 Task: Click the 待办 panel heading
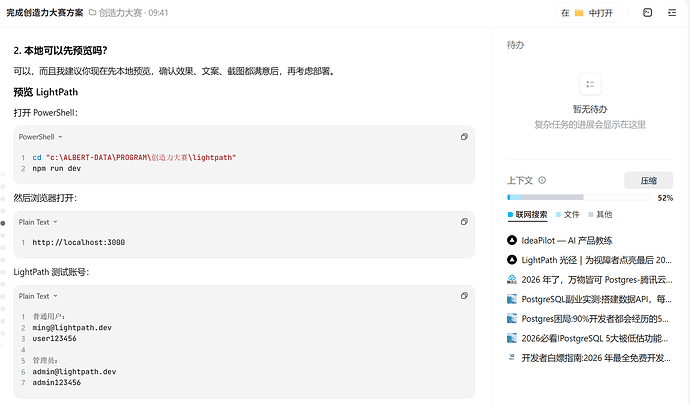click(515, 45)
